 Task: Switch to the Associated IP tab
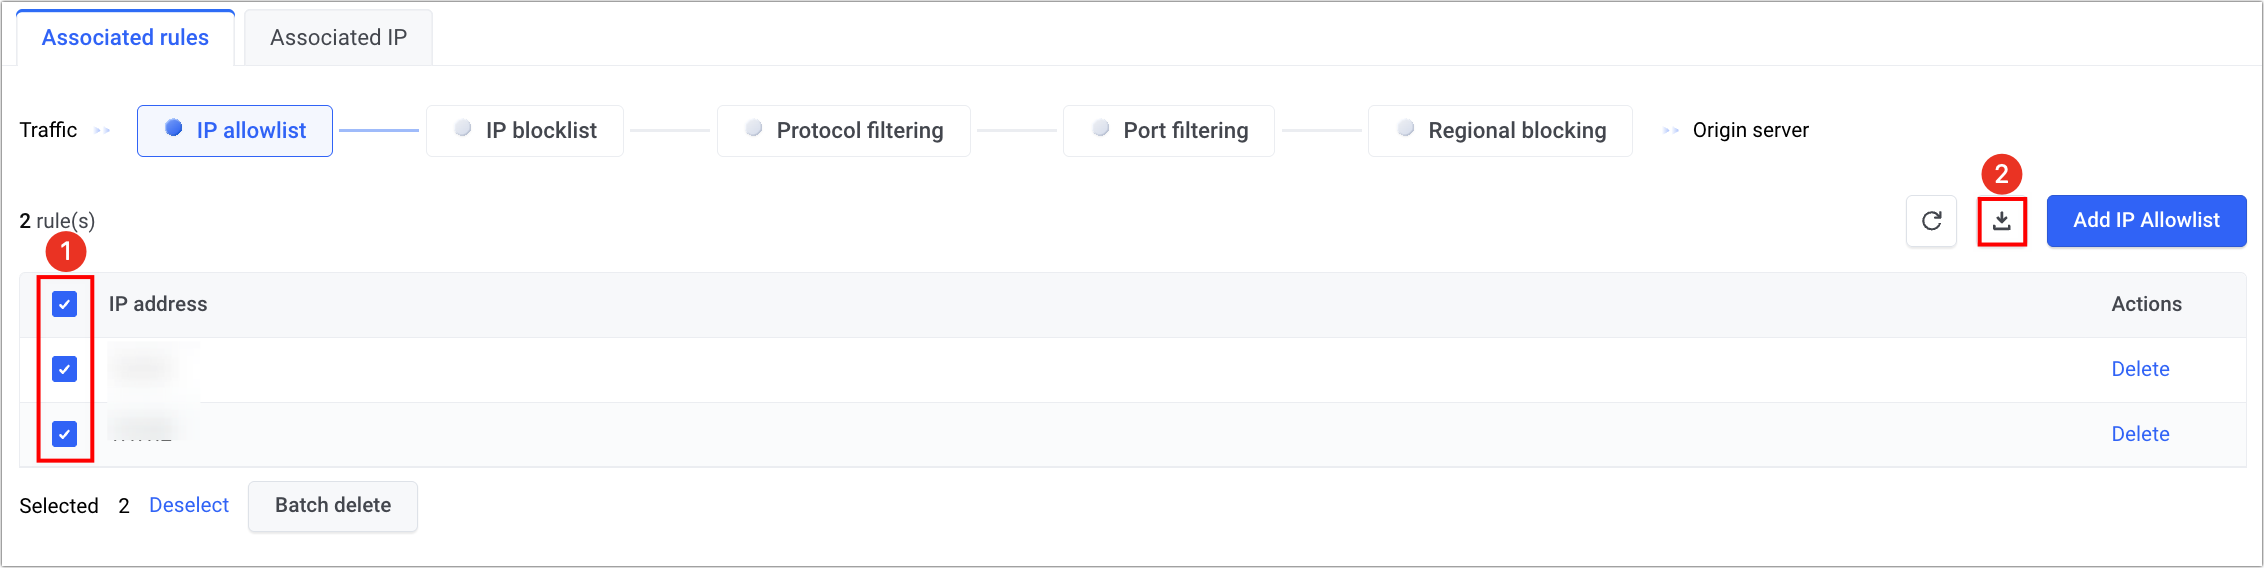pos(338,38)
